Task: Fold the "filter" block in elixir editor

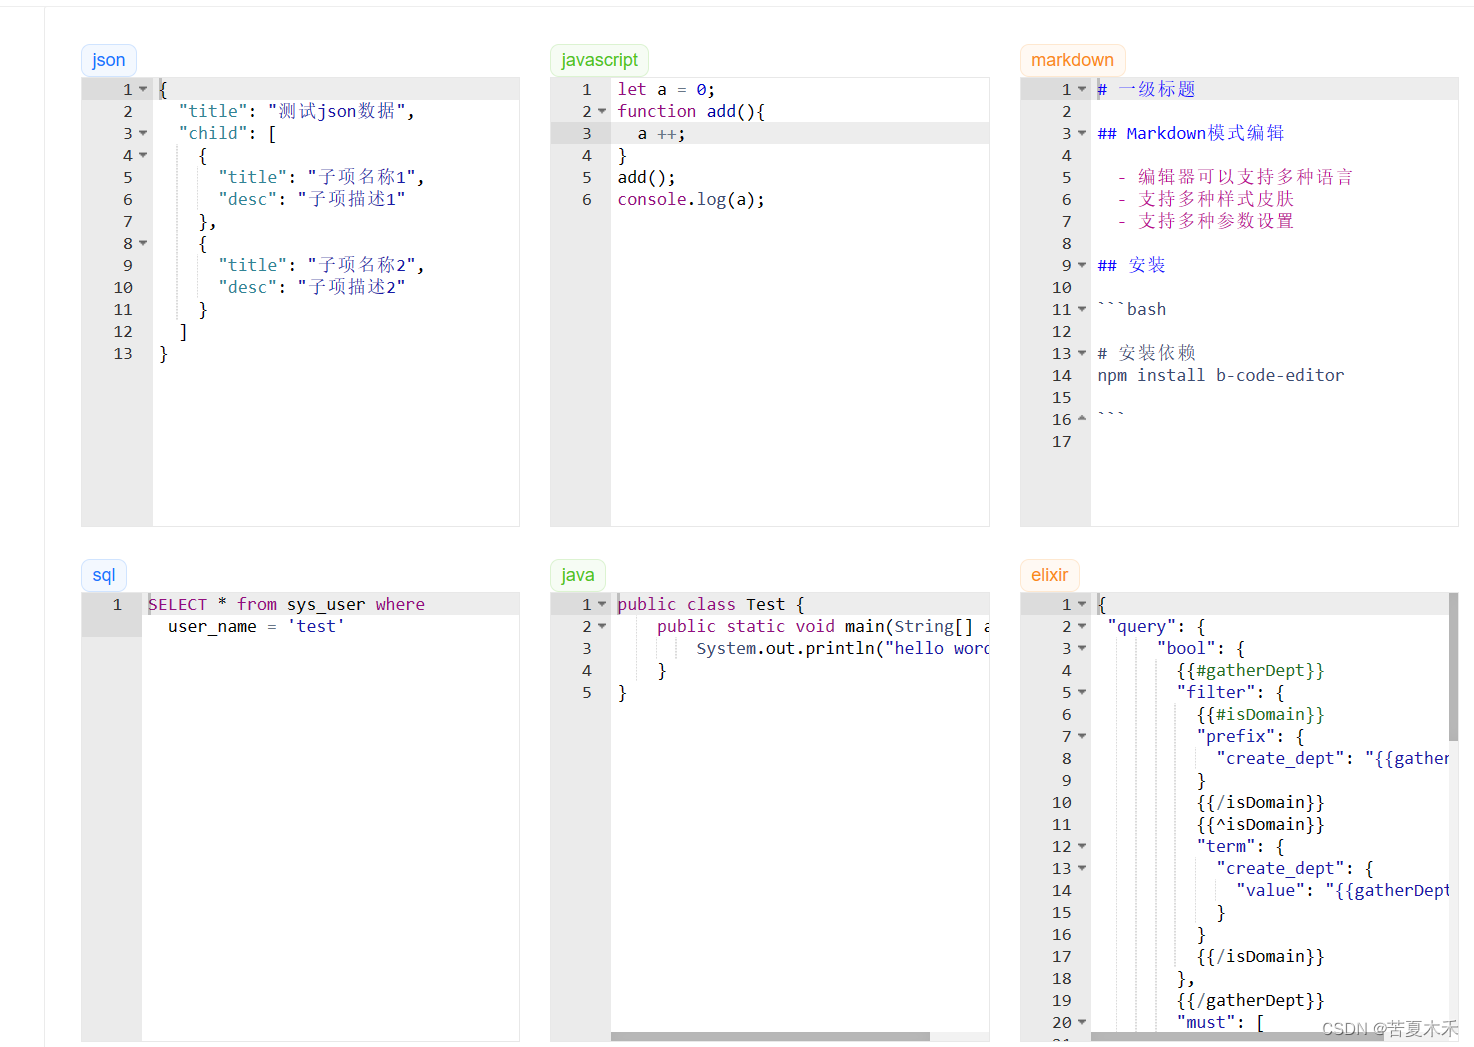Action: click(x=1082, y=692)
